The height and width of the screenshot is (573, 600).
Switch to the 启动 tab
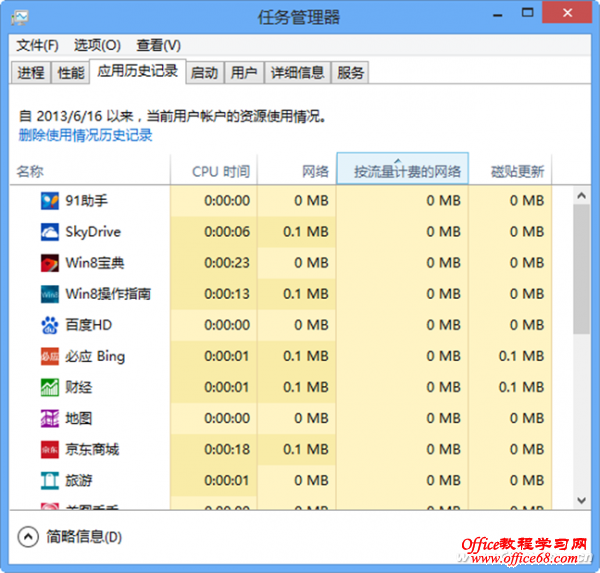point(204,72)
